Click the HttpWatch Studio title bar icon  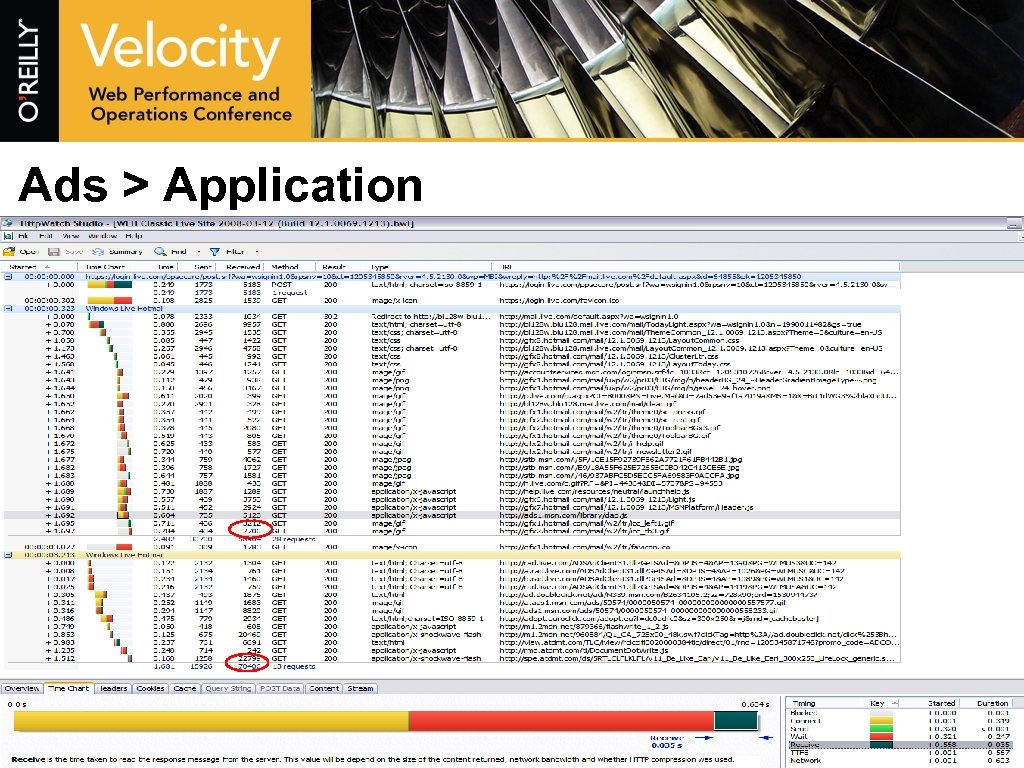tap(7, 223)
